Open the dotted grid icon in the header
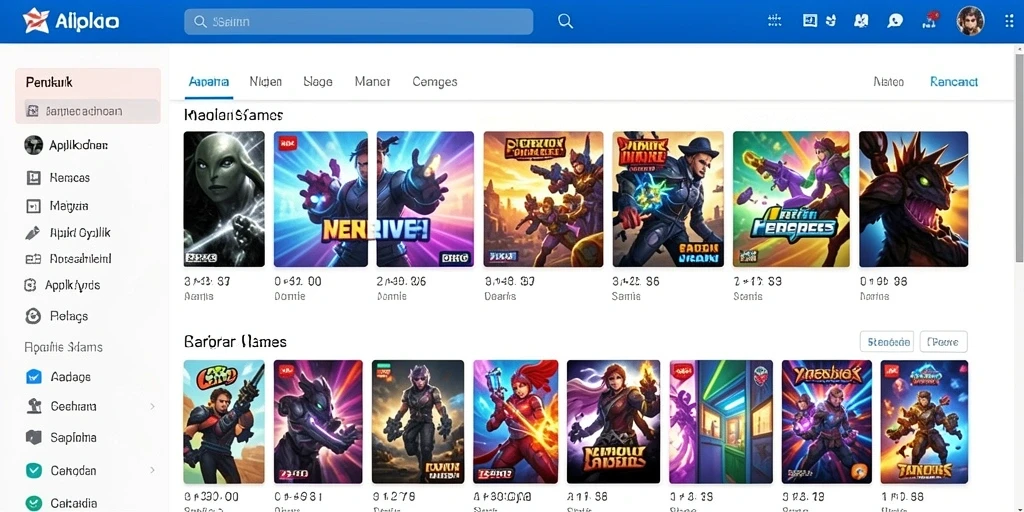1024x512 pixels. 775,21
